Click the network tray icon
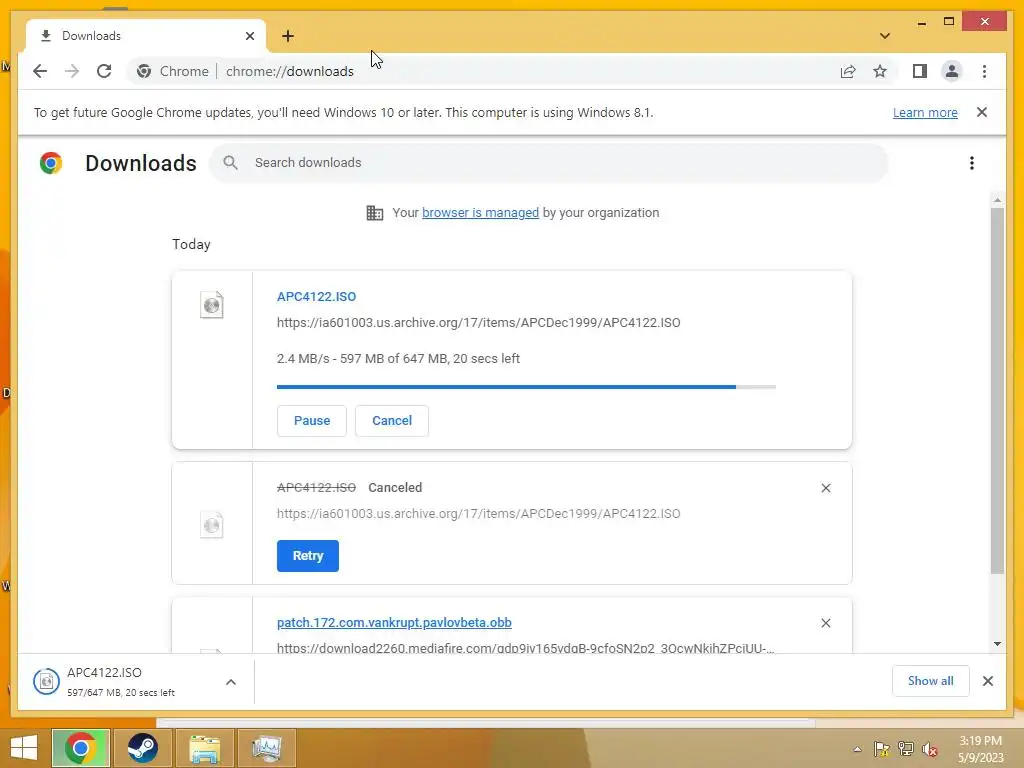This screenshot has width=1024, height=768. click(x=906, y=749)
